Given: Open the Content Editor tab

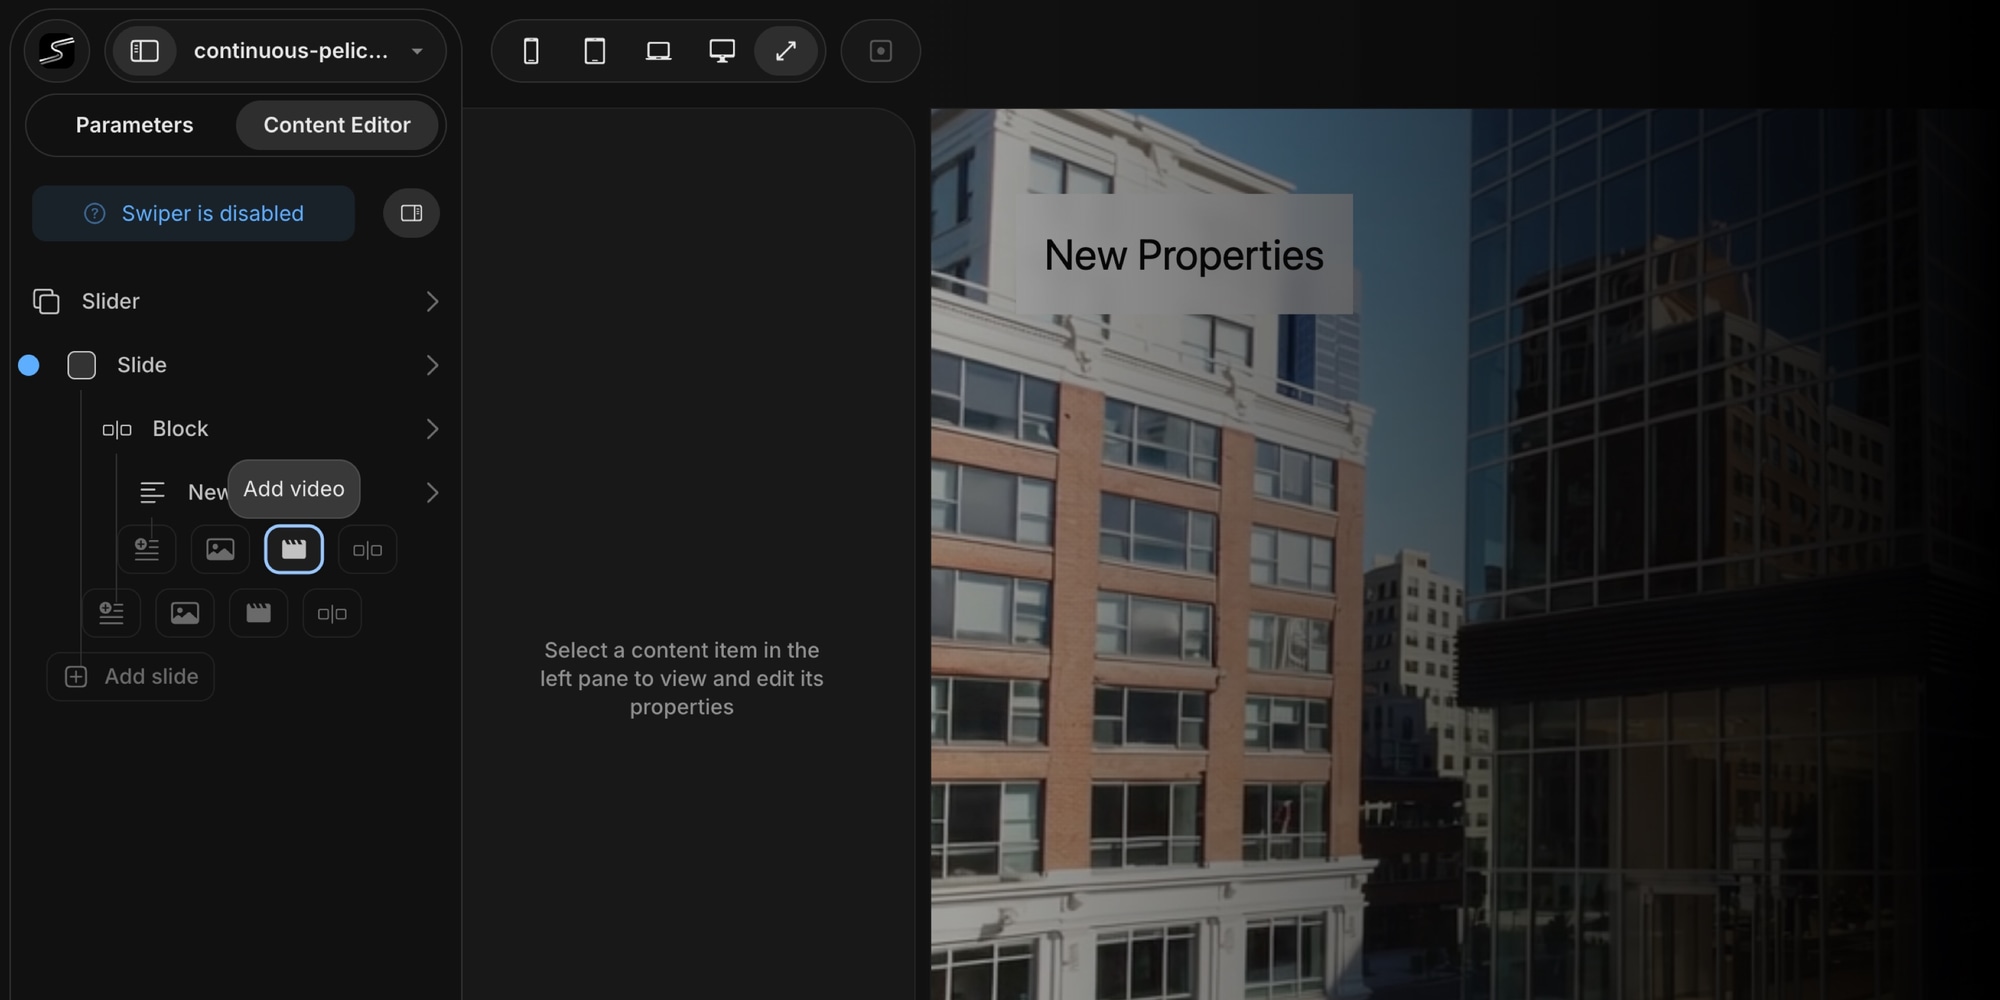Looking at the screenshot, I should point(337,125).
